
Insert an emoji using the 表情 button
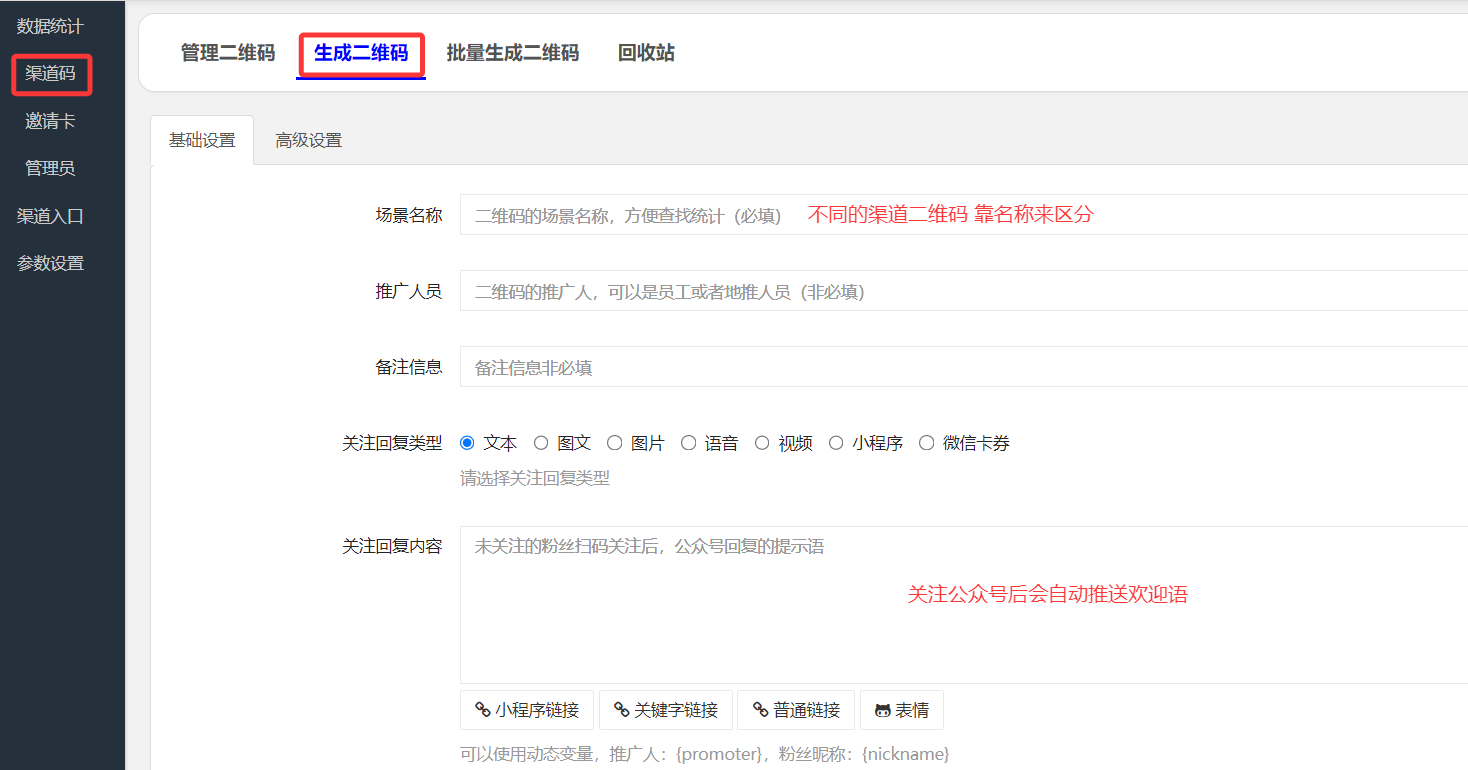coord(901,710)
